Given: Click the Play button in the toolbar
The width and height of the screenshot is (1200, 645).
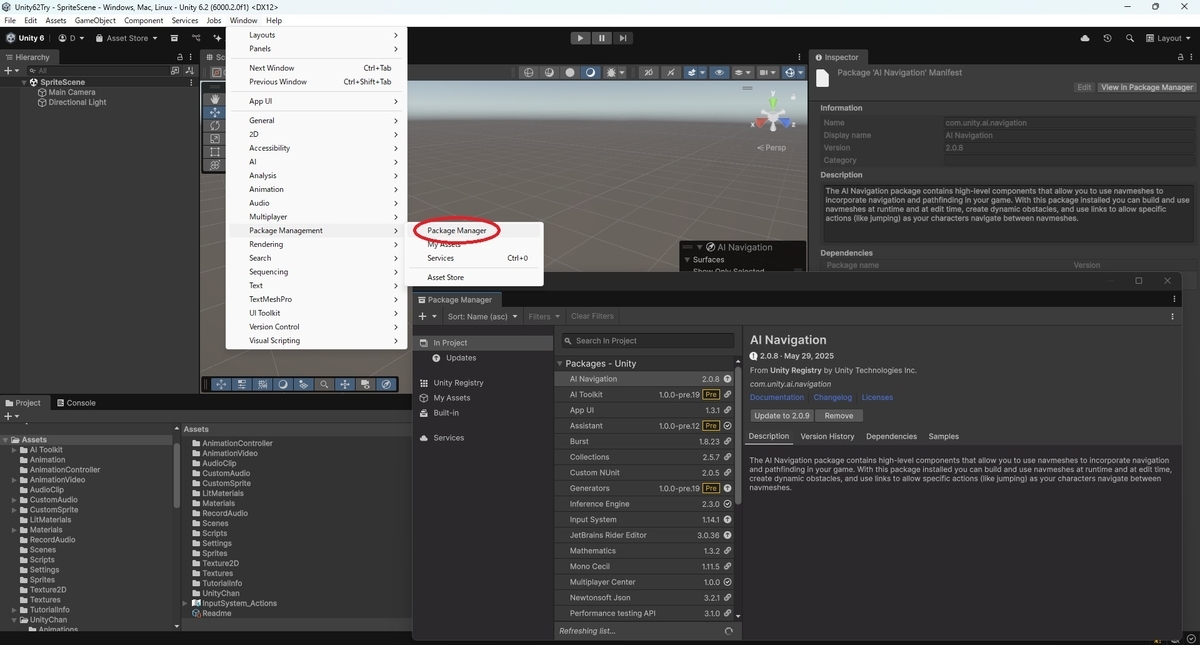Looking at the screenshot, I should pyautogui.click(x=580, y=38).
